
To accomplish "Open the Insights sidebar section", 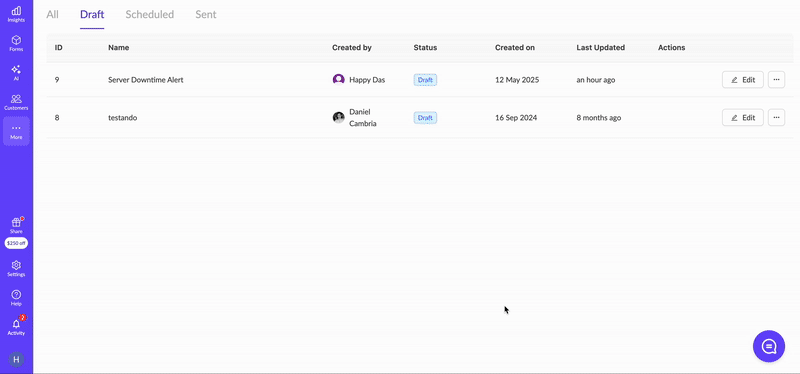I will point(16,14).
